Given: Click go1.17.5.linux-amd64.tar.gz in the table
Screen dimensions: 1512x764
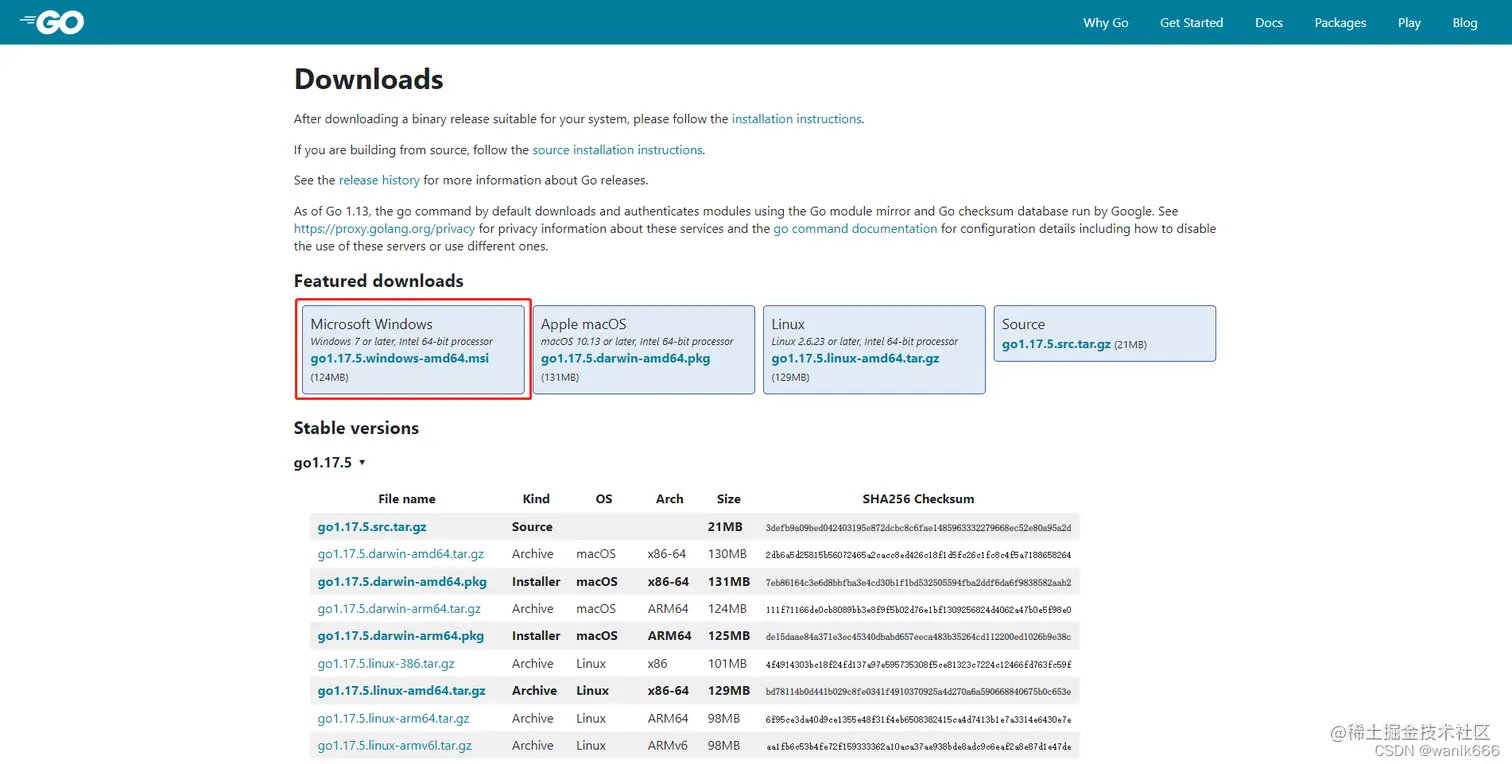Looking at the screenshot, I should point(402,691).
